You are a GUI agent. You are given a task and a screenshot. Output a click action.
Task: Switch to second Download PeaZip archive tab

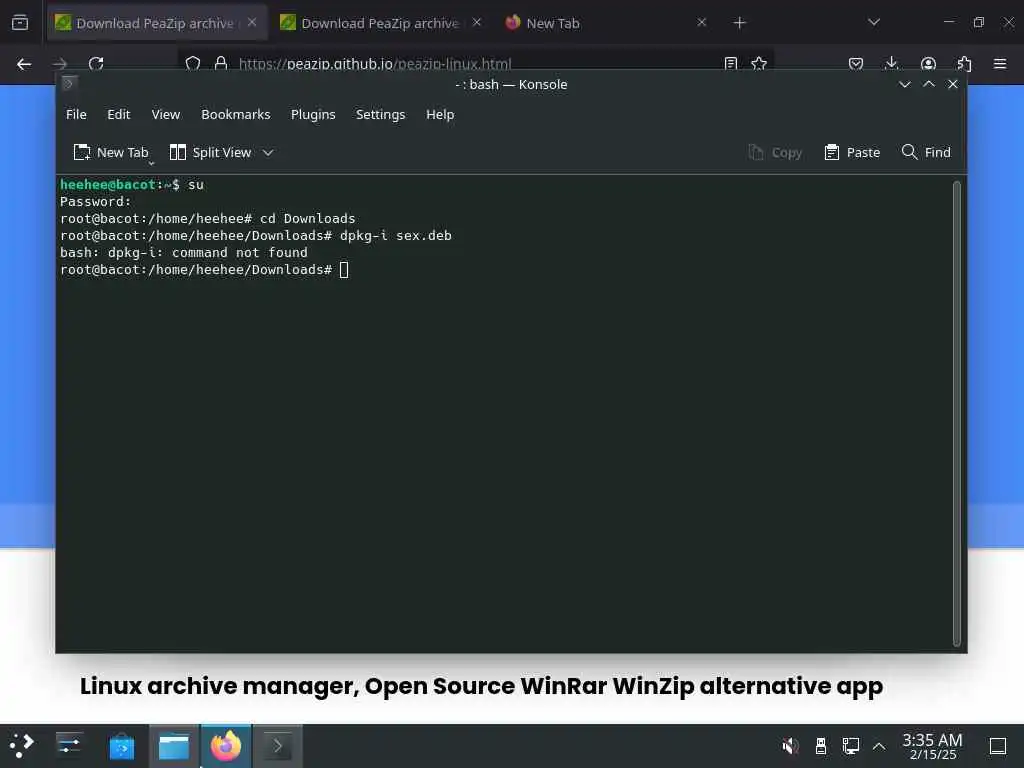pyautogui.click(x=381, y=23)
